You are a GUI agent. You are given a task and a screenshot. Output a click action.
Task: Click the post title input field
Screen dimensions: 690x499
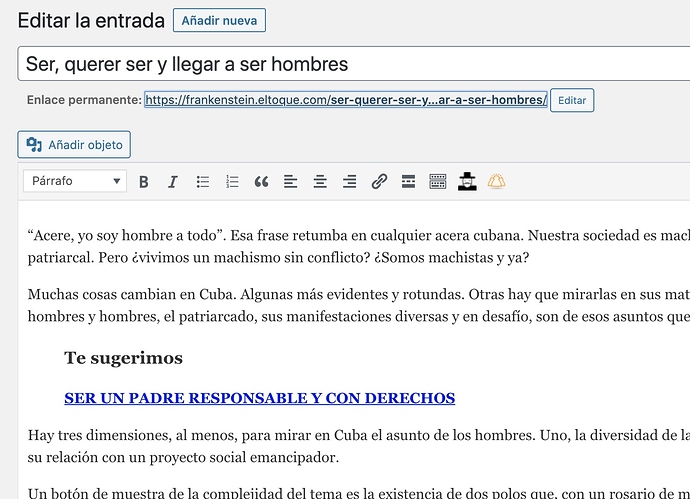click(354, 64)
